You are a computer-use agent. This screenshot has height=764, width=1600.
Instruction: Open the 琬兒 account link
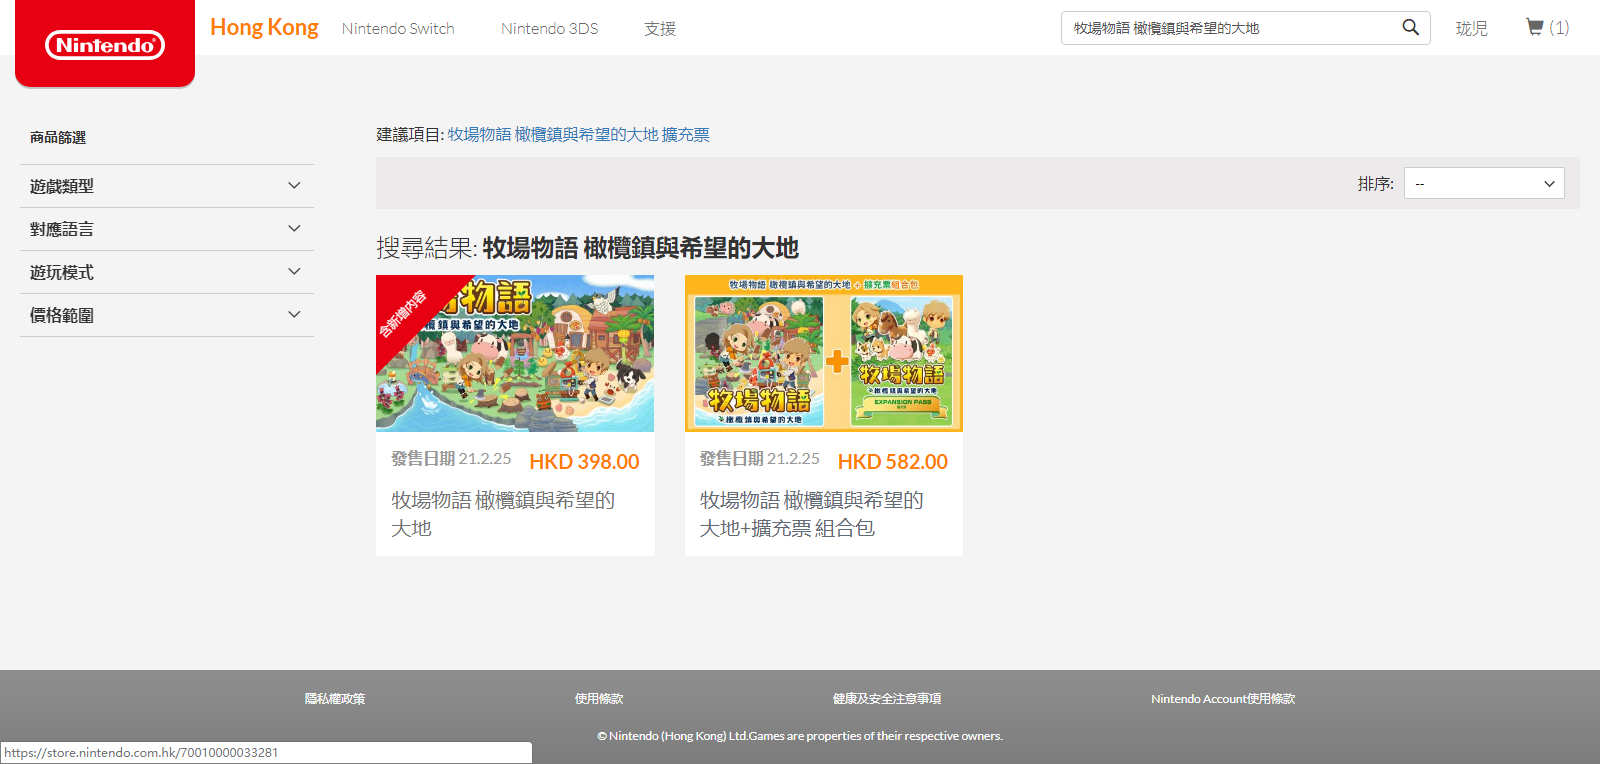[x=1471, y=29]
